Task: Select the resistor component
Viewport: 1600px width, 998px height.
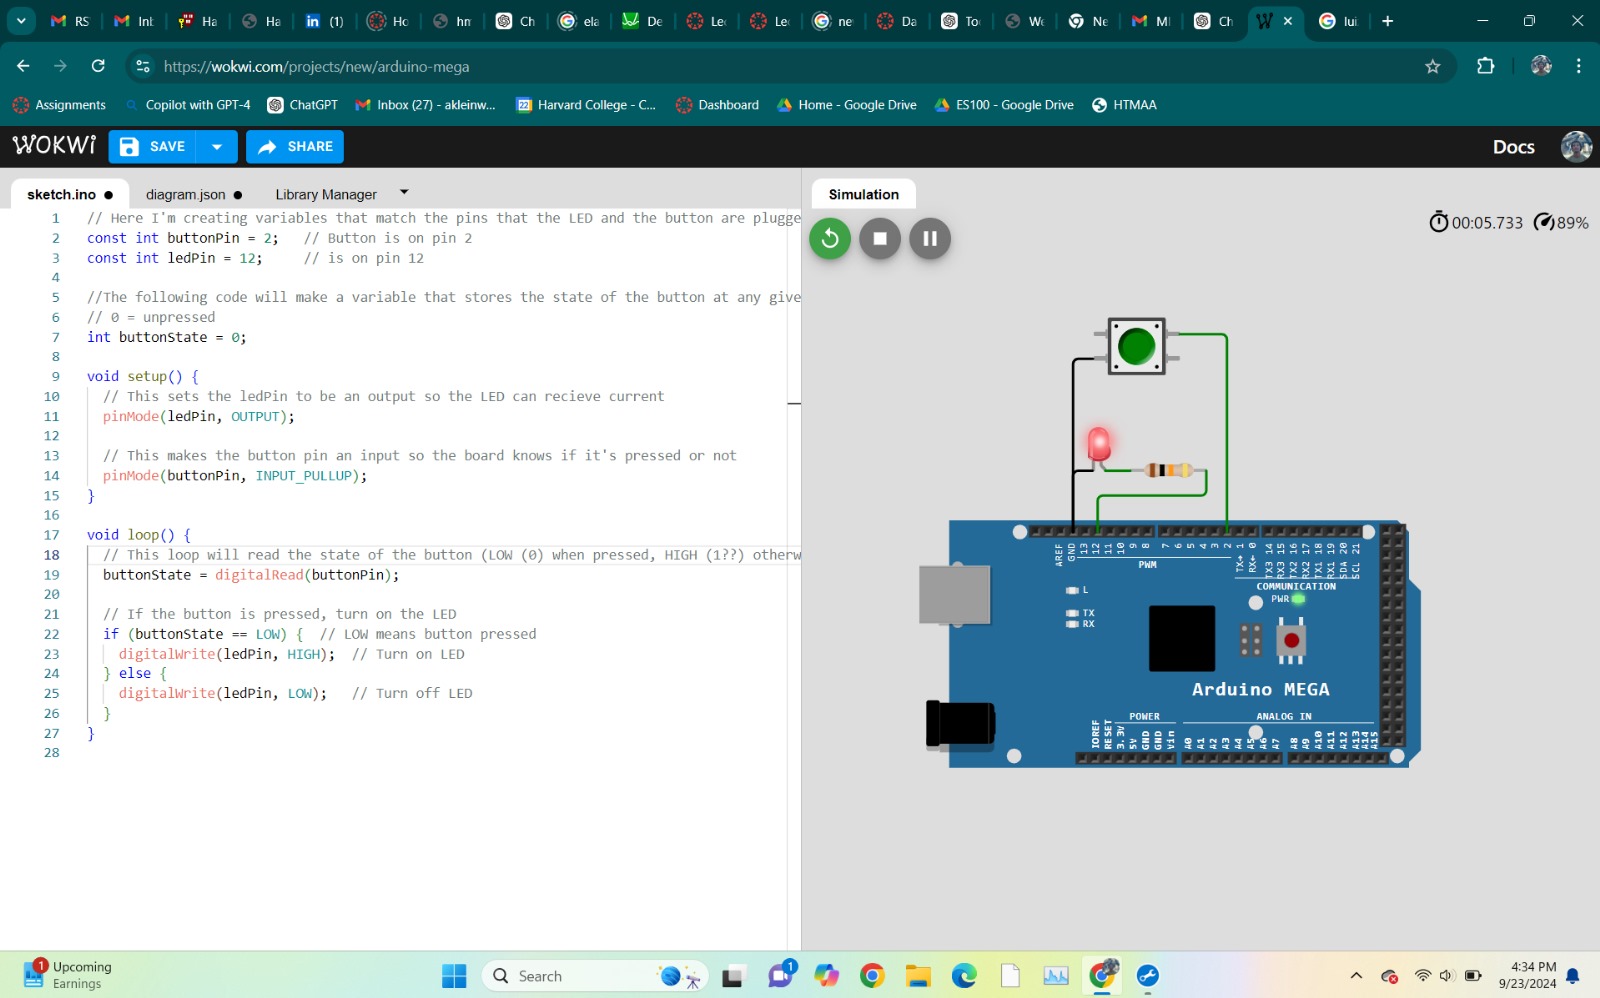Action: tap(1168, 470)
